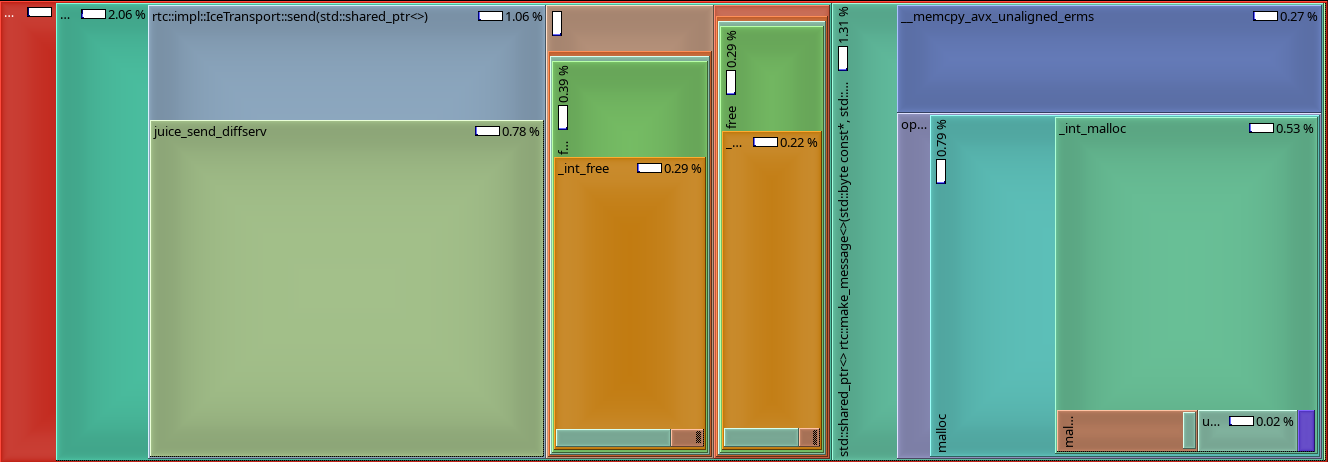Screen dimensions: 1328x462
Task: Click the brown mal... block inside _int_malloc
Action: pos(1120,430)
